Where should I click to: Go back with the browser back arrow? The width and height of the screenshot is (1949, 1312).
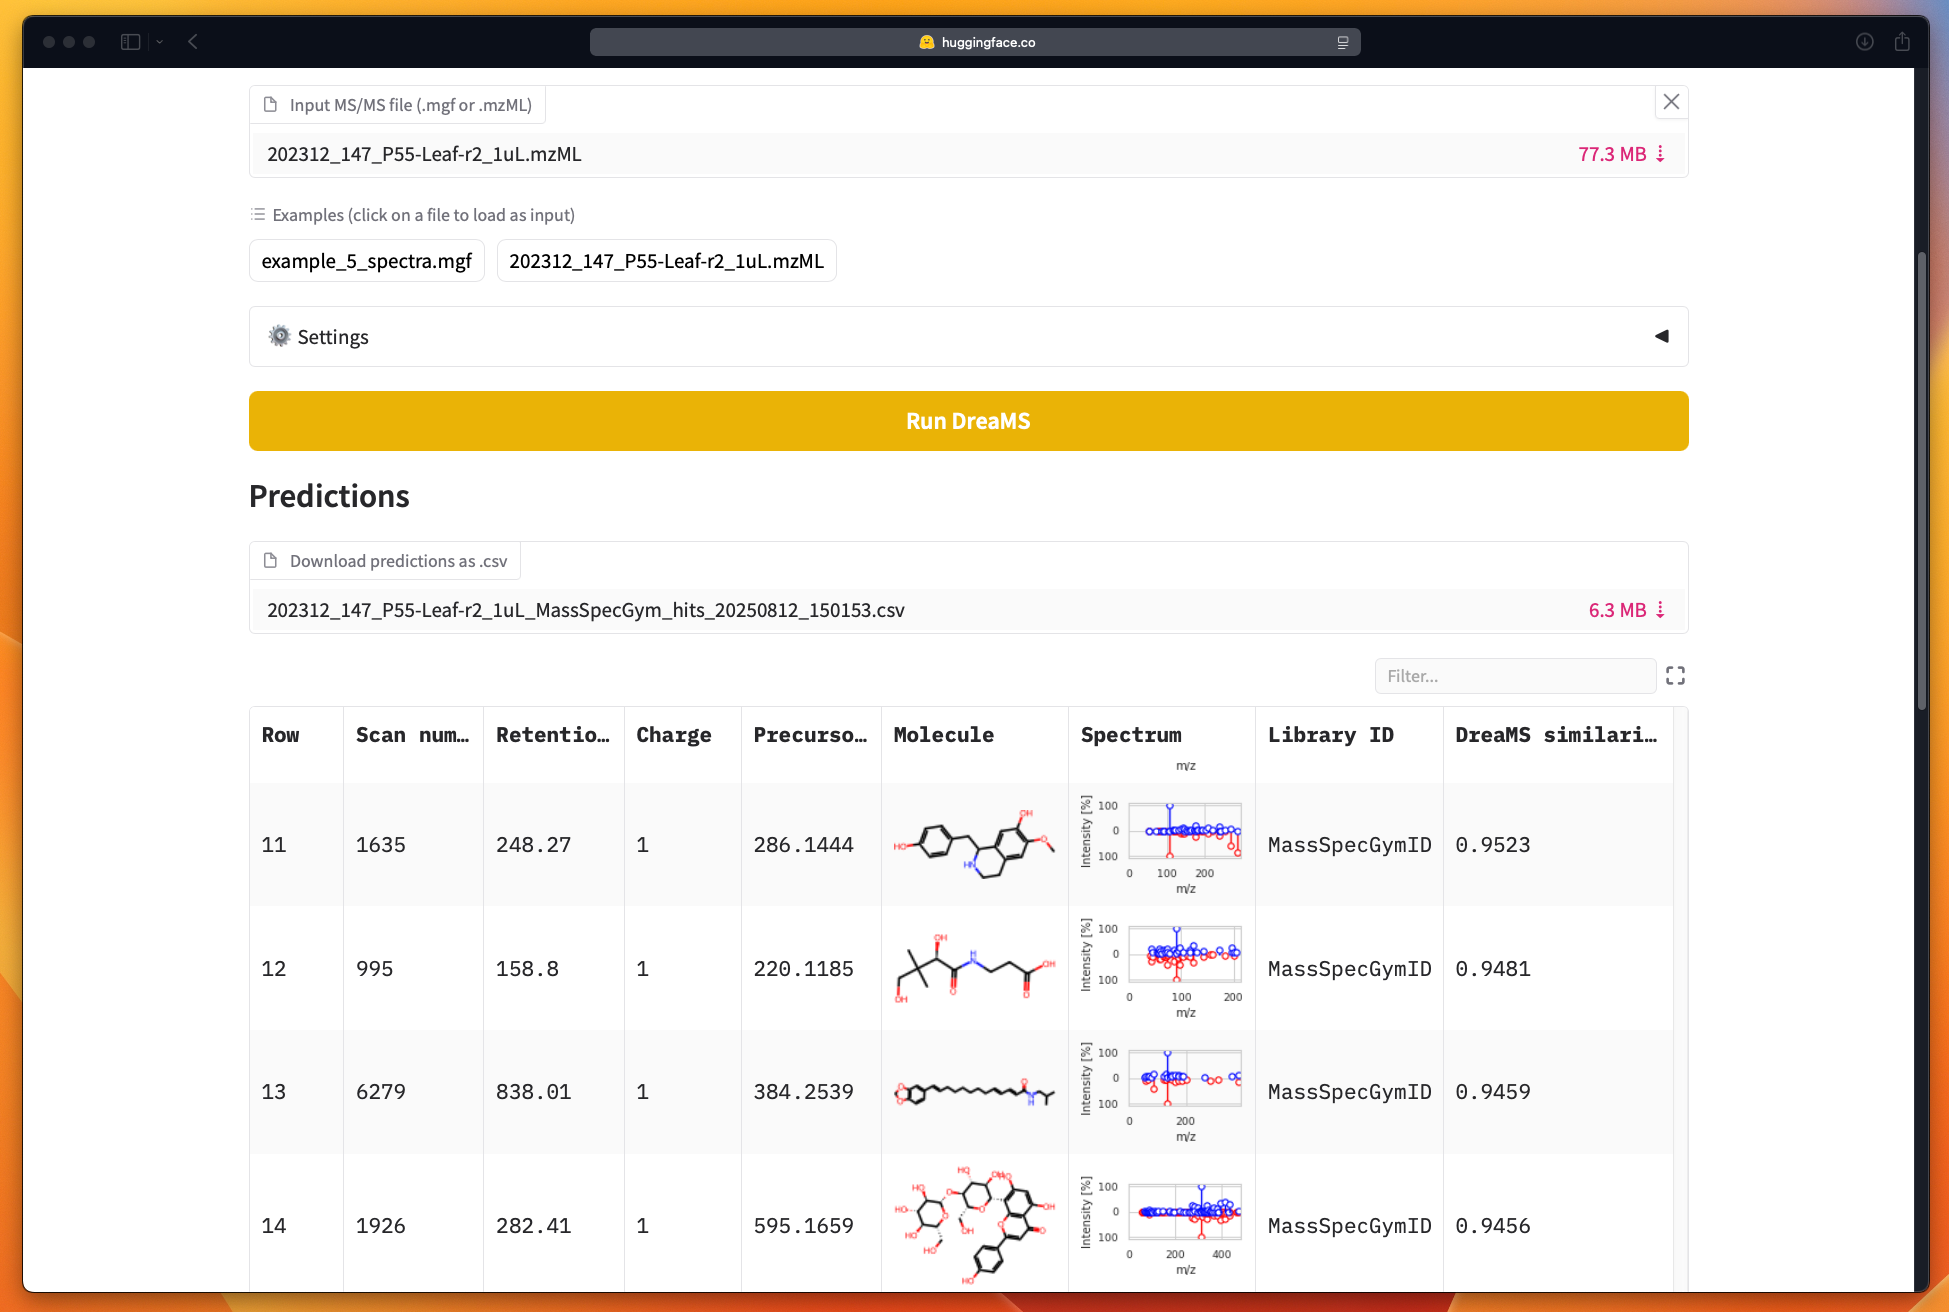click(193, 42)
